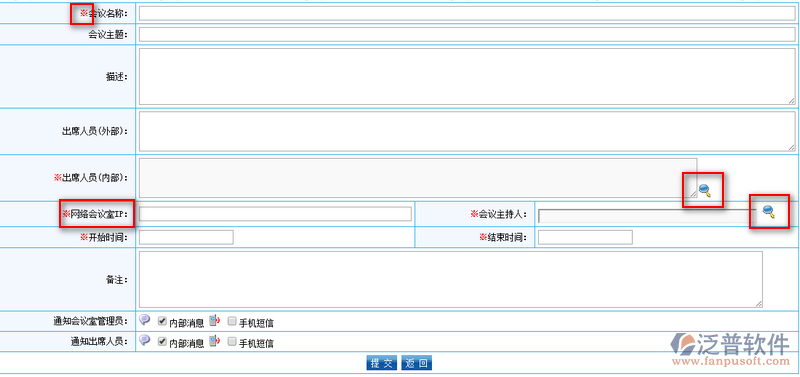
Task: Focus the 网络会议室IP input field
Action: [x=275, y=214]
